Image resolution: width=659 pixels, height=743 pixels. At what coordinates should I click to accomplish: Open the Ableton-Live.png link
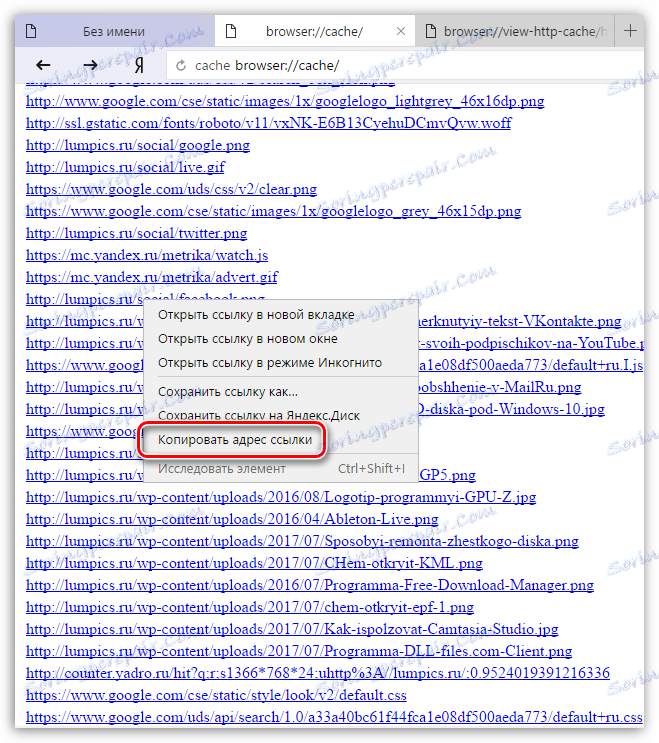pos(232,520)
